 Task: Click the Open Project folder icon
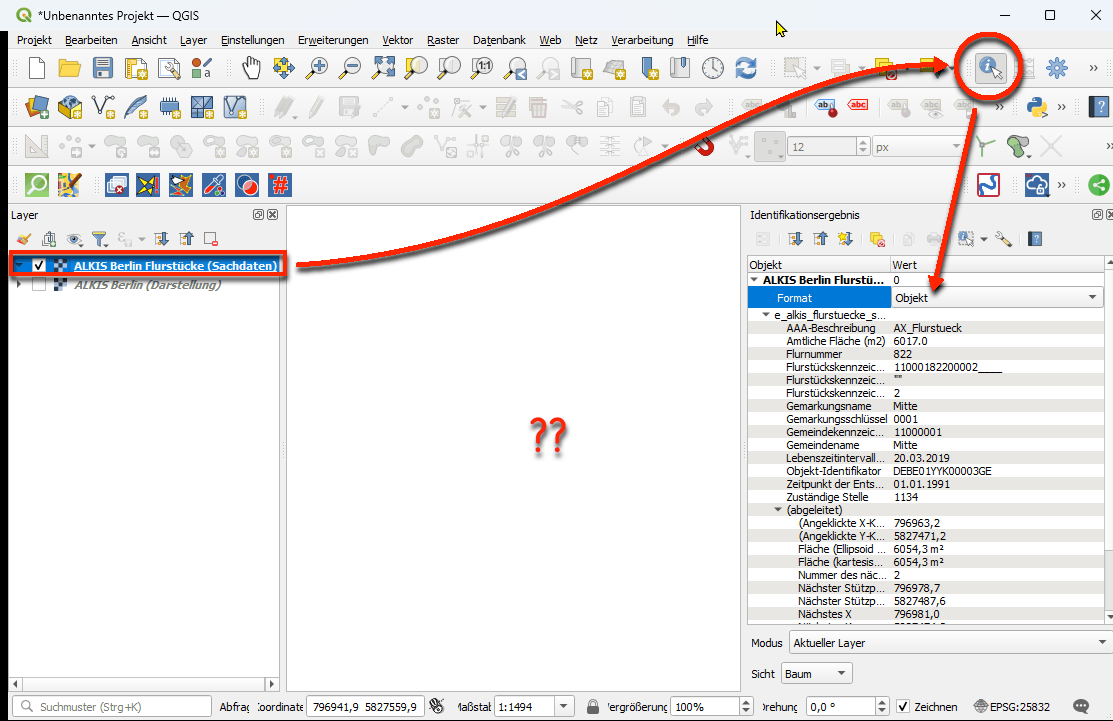(69, 68)
